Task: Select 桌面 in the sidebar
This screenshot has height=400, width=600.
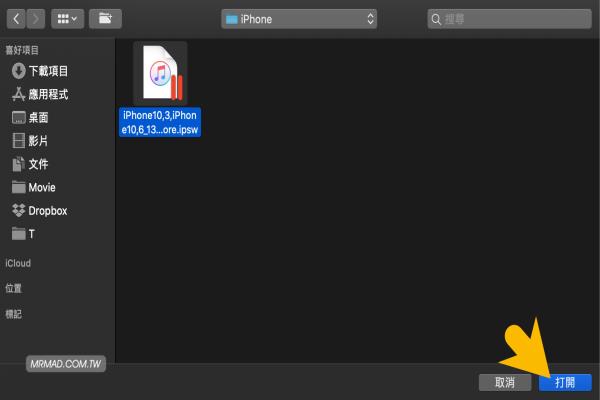Action: pyautogui.click(x=38, y=118)
